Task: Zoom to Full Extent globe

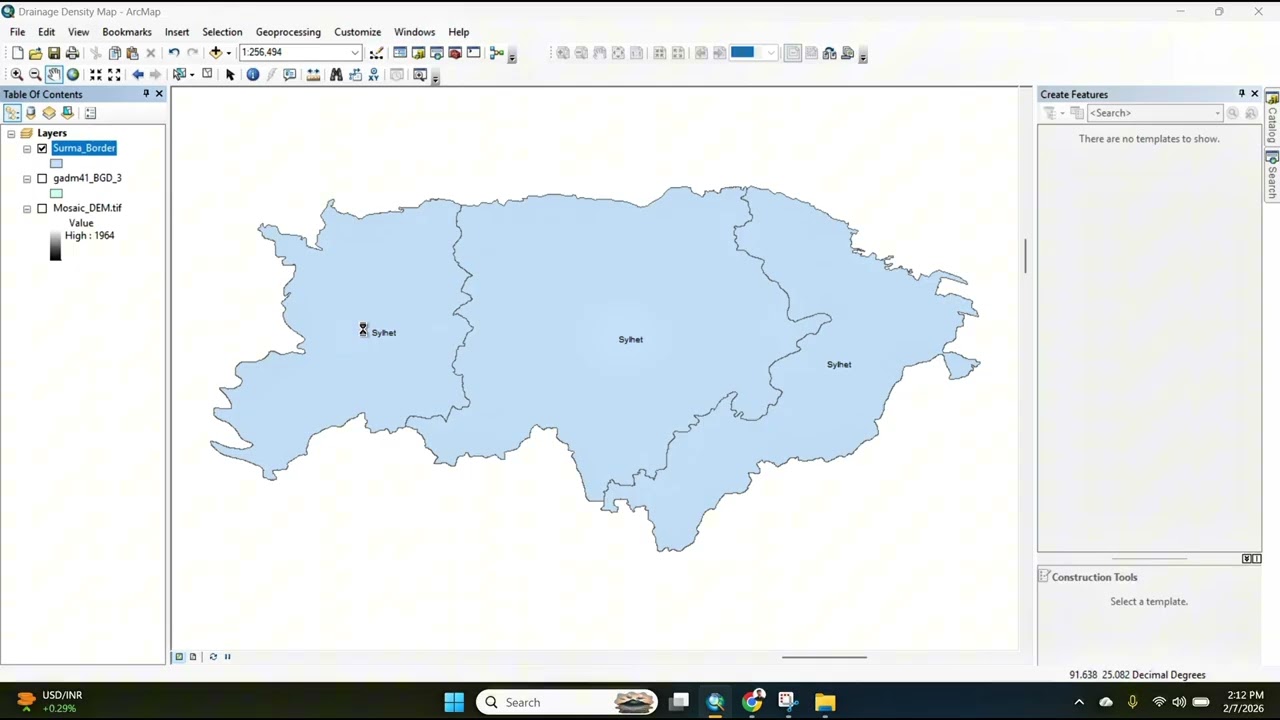Action: pos(73,74)
